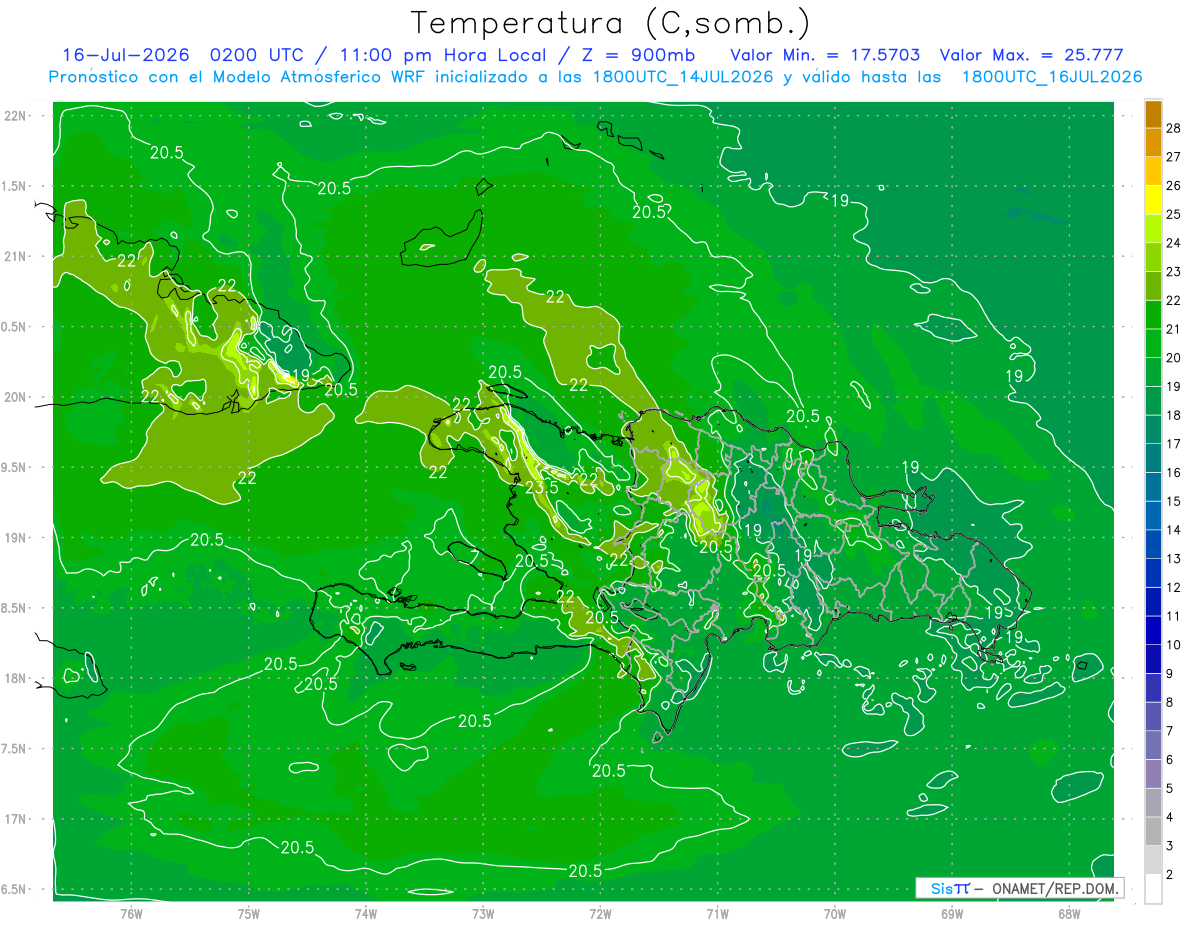
Task: Click the '1800UTC_16JUL2026' valid-until timestamp
Action: pyautogui.click(x=1051, y=77)
